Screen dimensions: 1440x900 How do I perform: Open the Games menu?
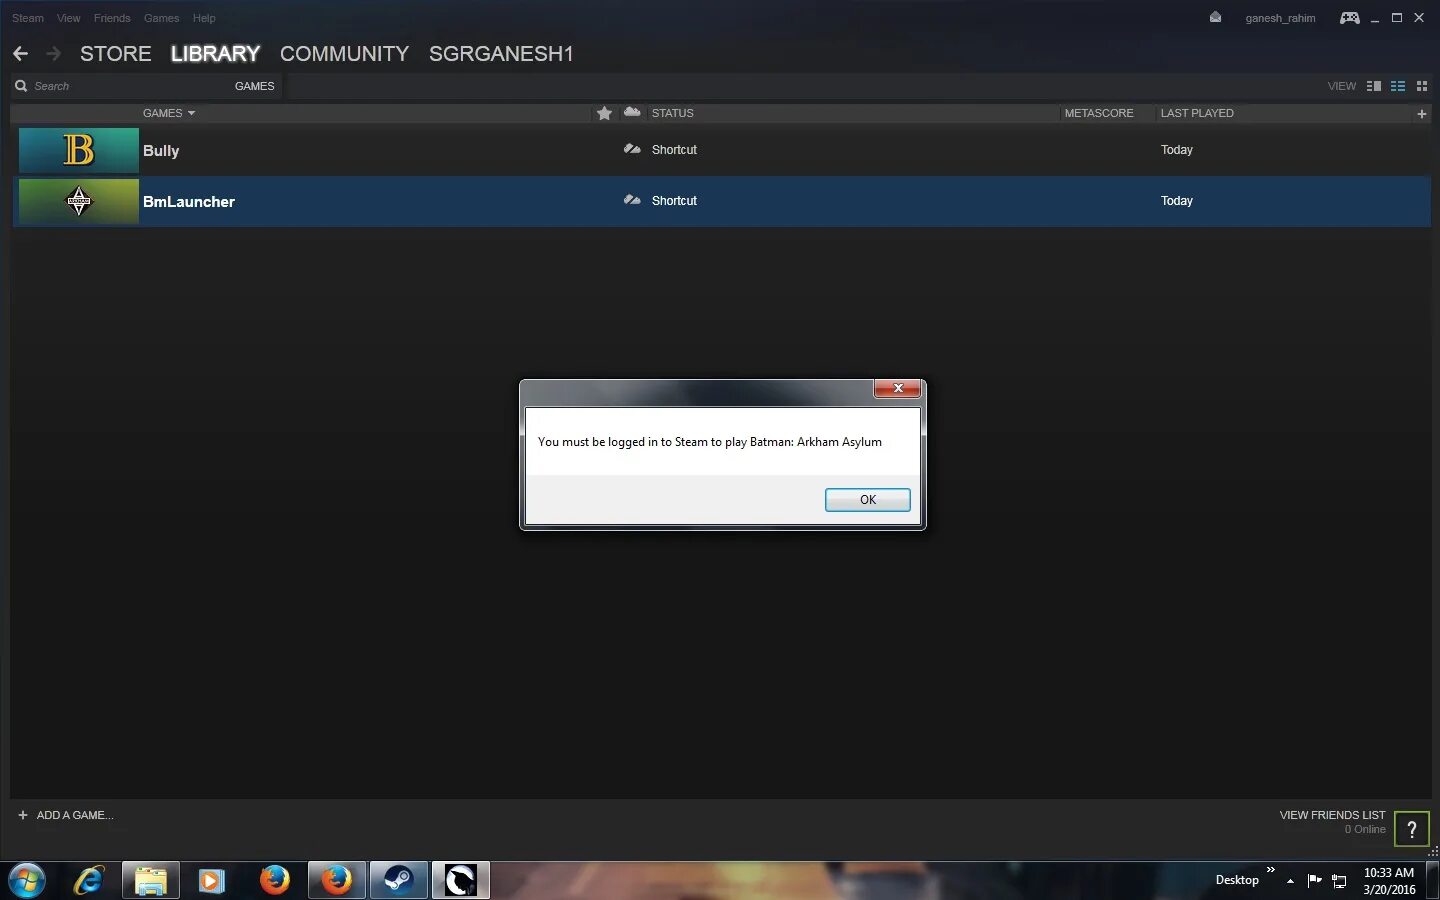161,18
